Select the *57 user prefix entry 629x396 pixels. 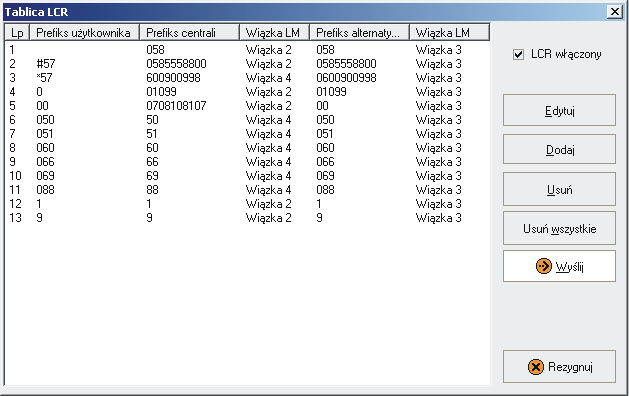[x=44, y=77]
